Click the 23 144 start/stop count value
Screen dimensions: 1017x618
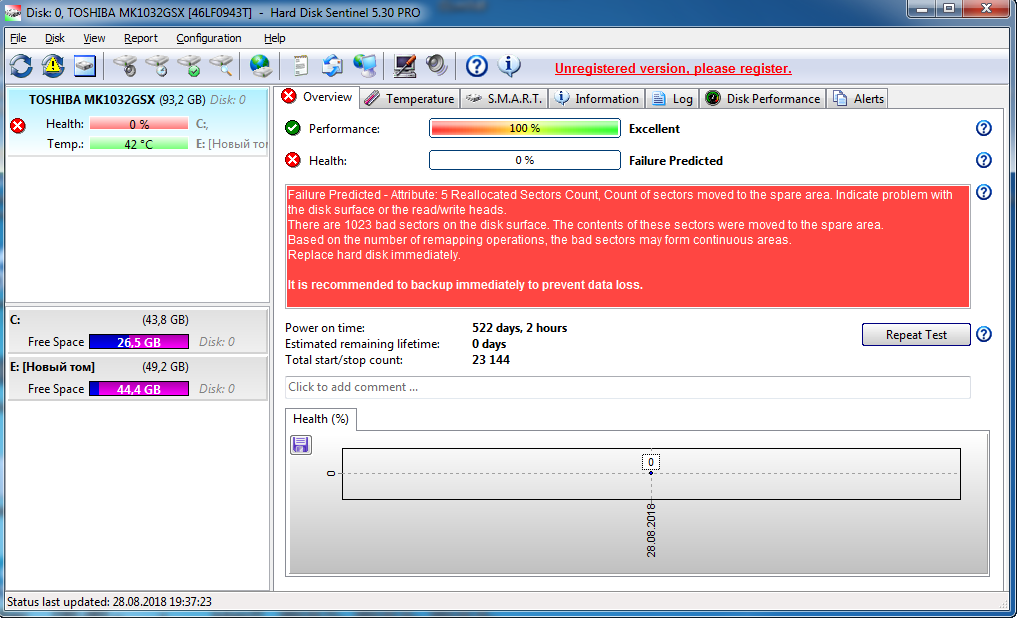[x=491, y=360]
